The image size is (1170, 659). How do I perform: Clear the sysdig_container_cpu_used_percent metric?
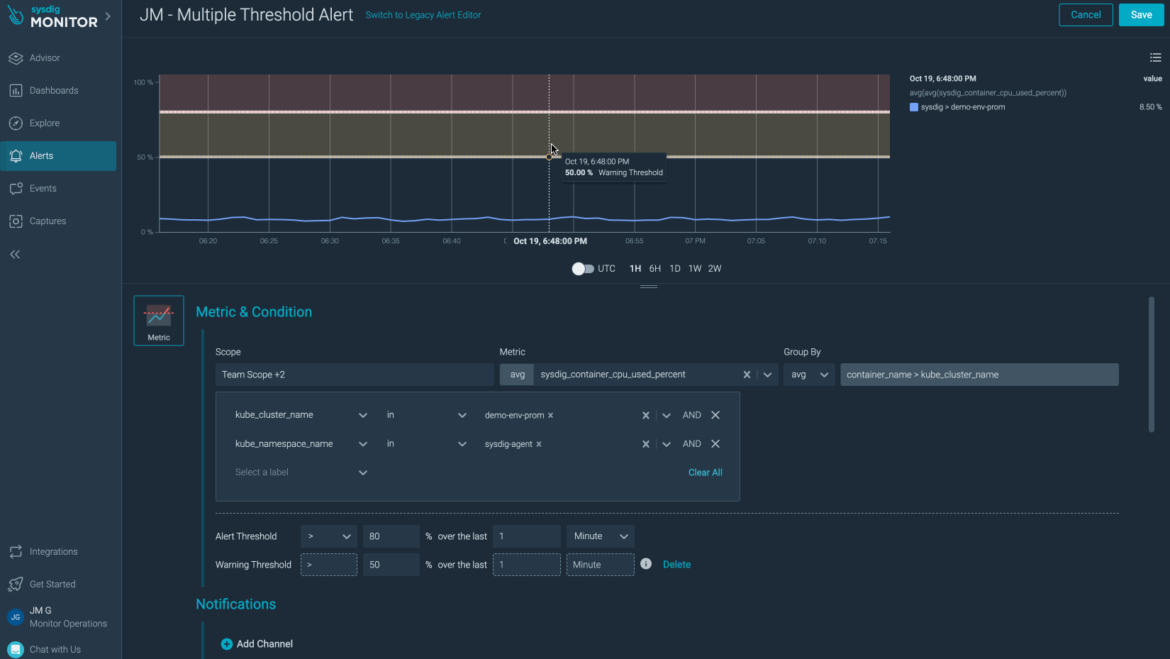click(746, 375)
